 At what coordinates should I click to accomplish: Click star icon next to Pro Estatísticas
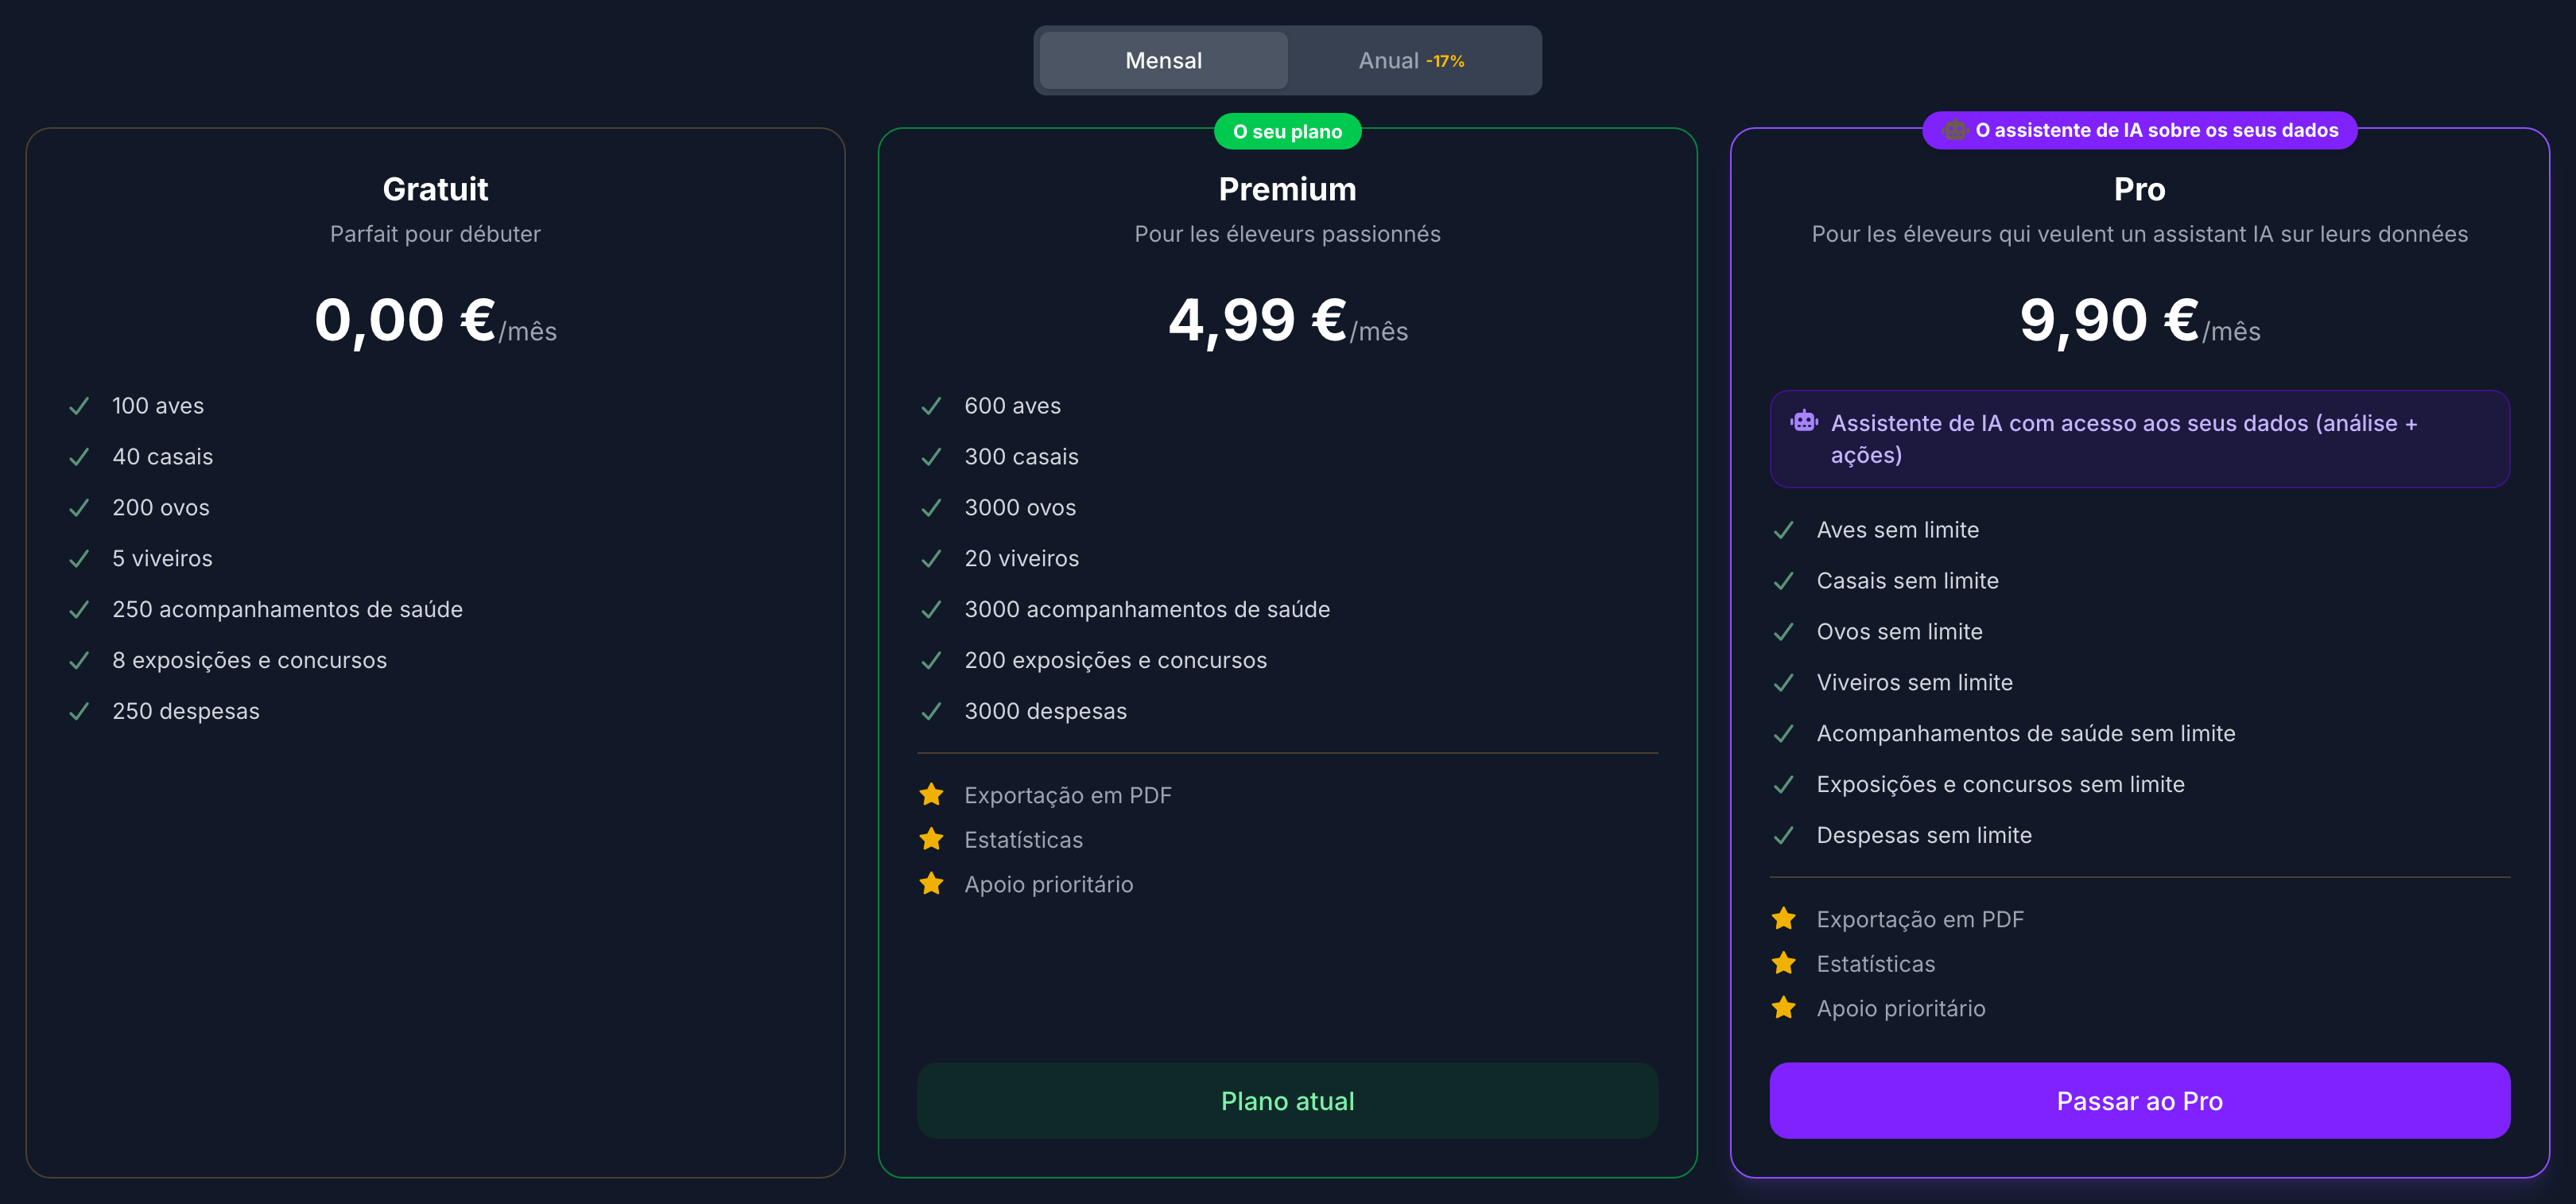coord(1783,963)
